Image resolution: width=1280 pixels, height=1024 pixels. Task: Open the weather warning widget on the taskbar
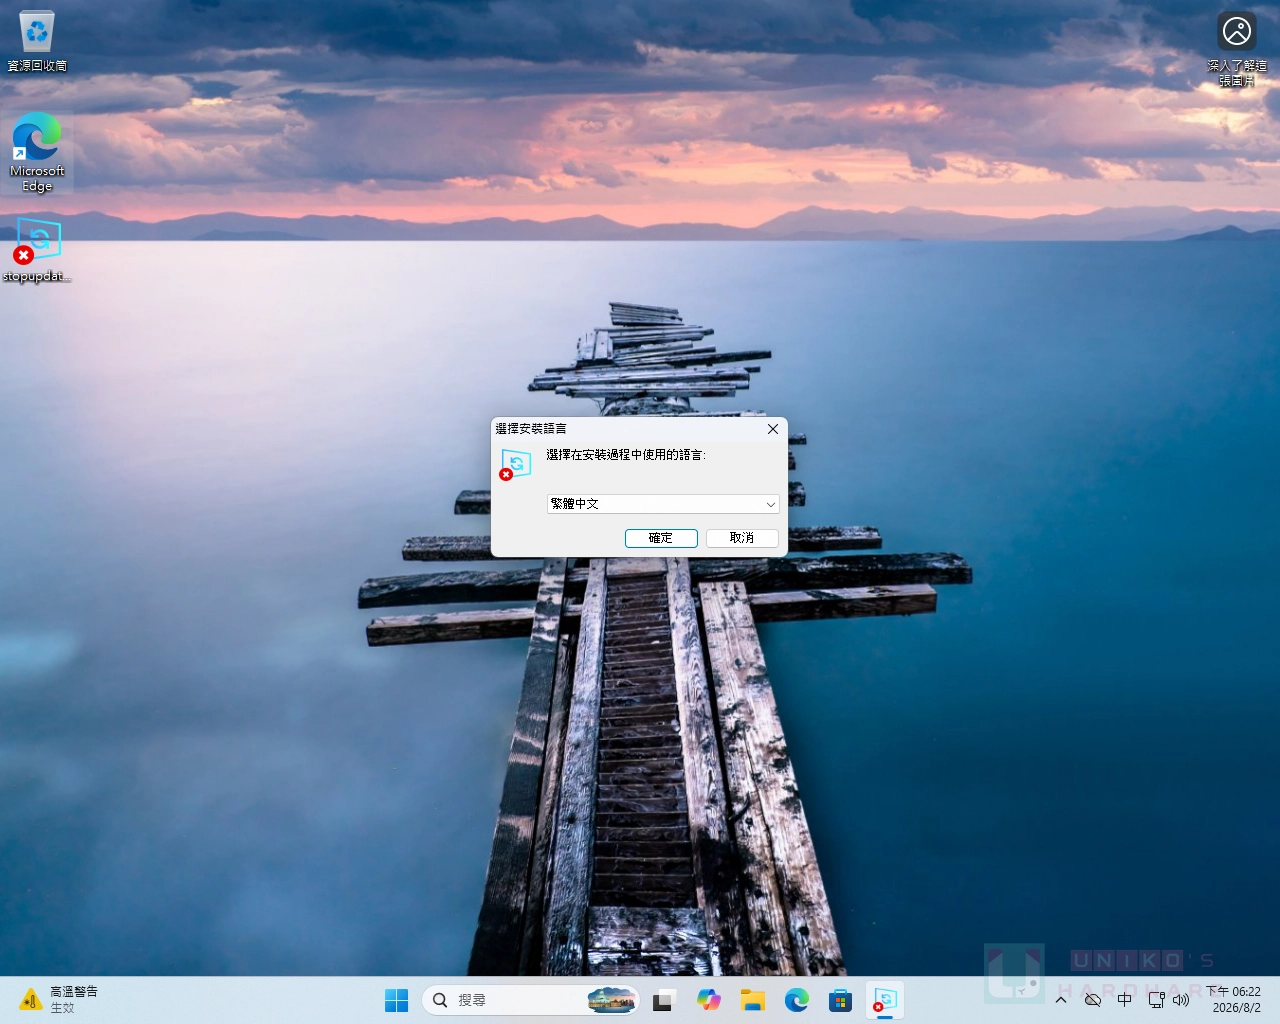60,1000
